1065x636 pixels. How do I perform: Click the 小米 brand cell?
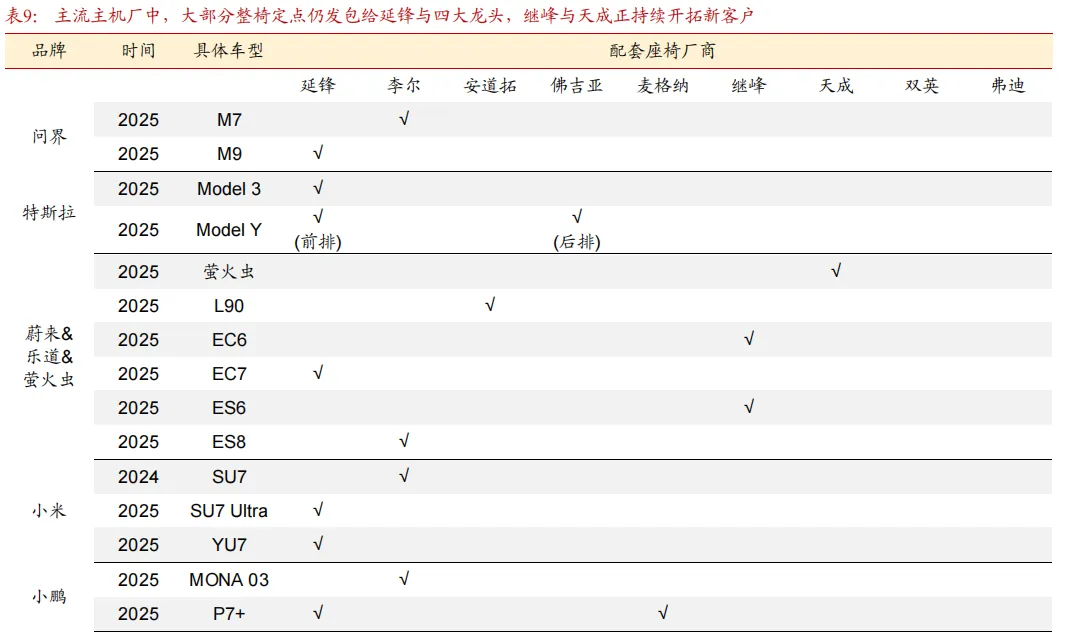point(49,511)
